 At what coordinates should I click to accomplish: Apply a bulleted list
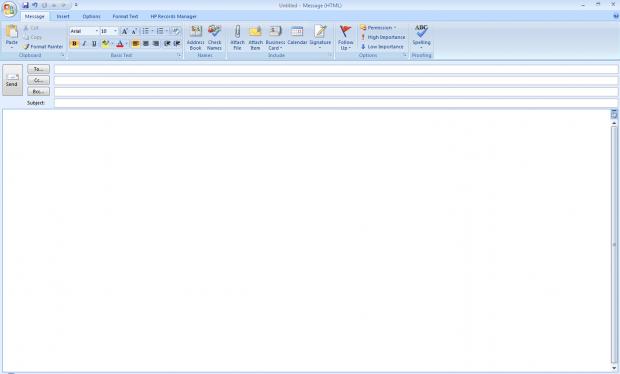coord(145,31)
